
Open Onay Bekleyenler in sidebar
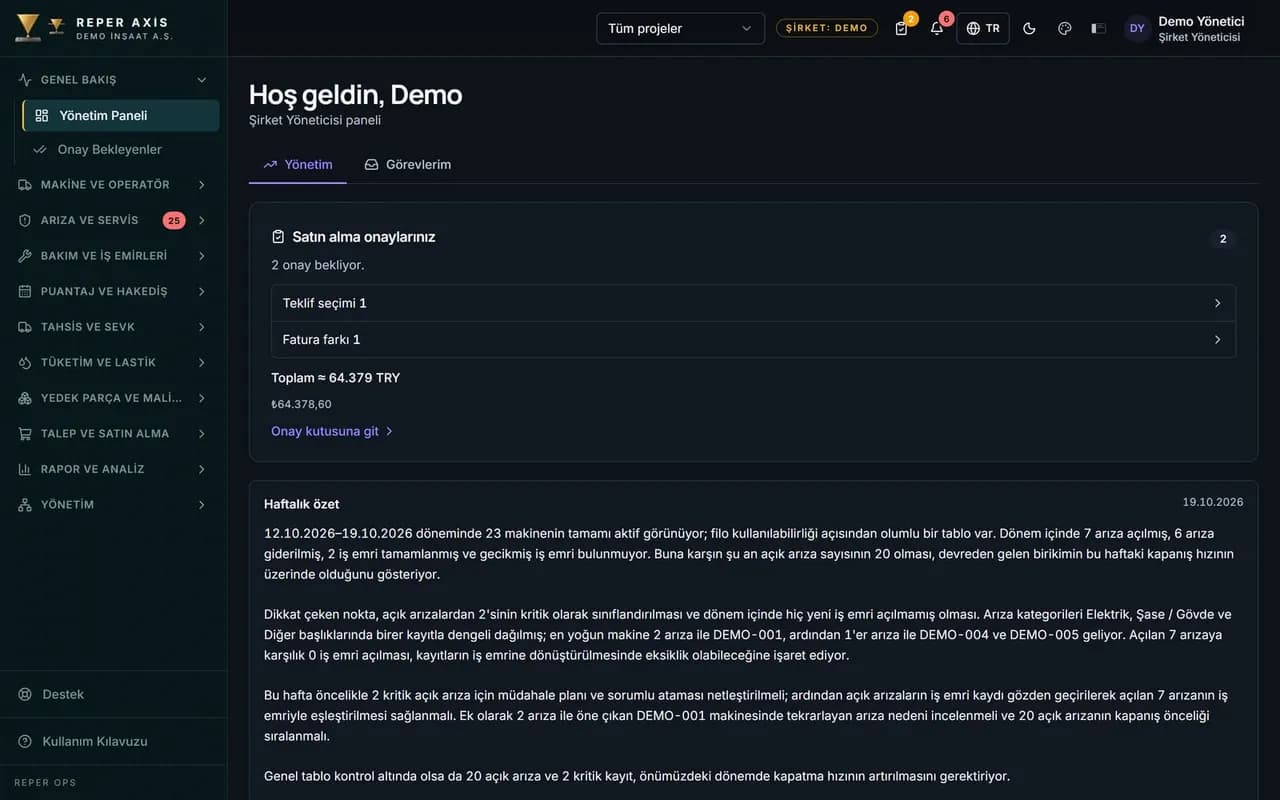coord(121,149)
